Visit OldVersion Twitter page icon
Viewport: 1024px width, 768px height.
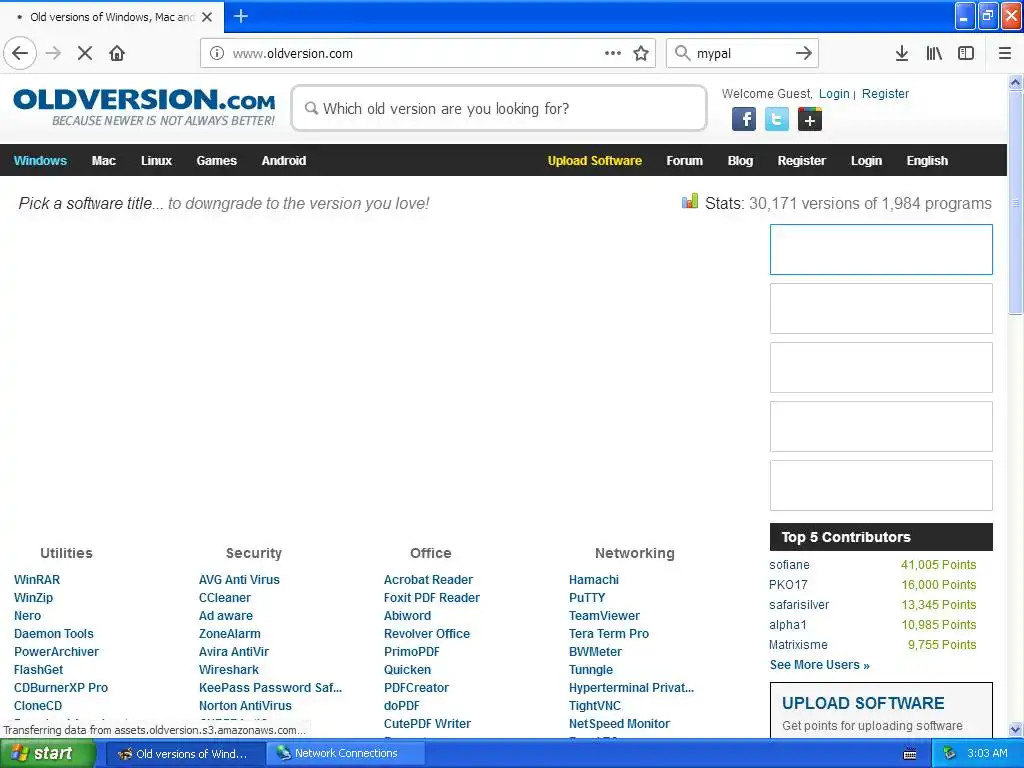pyautogui.click(x=776, y=120)
